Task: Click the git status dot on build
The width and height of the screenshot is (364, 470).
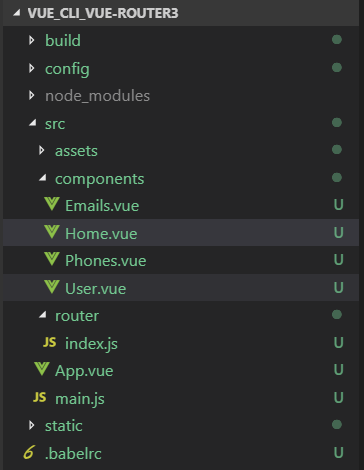Action: (337, 40)
